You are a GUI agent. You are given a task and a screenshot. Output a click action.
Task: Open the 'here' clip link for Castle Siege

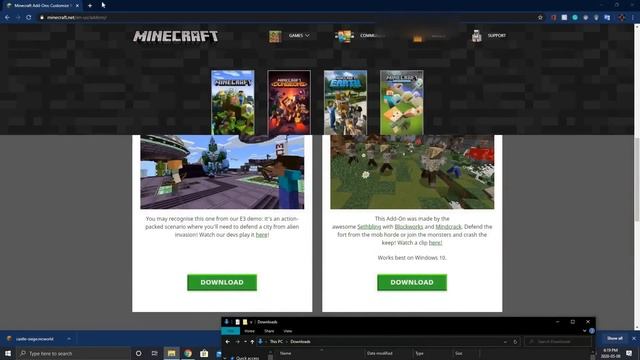click(435, 242)
